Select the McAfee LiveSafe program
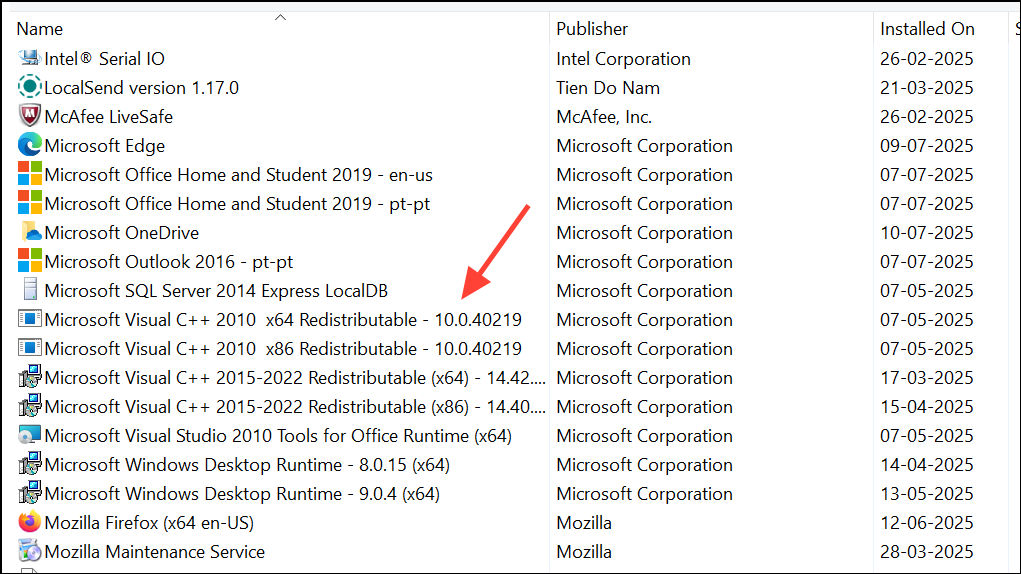The image size is (1021, 574). click(109, 116)
